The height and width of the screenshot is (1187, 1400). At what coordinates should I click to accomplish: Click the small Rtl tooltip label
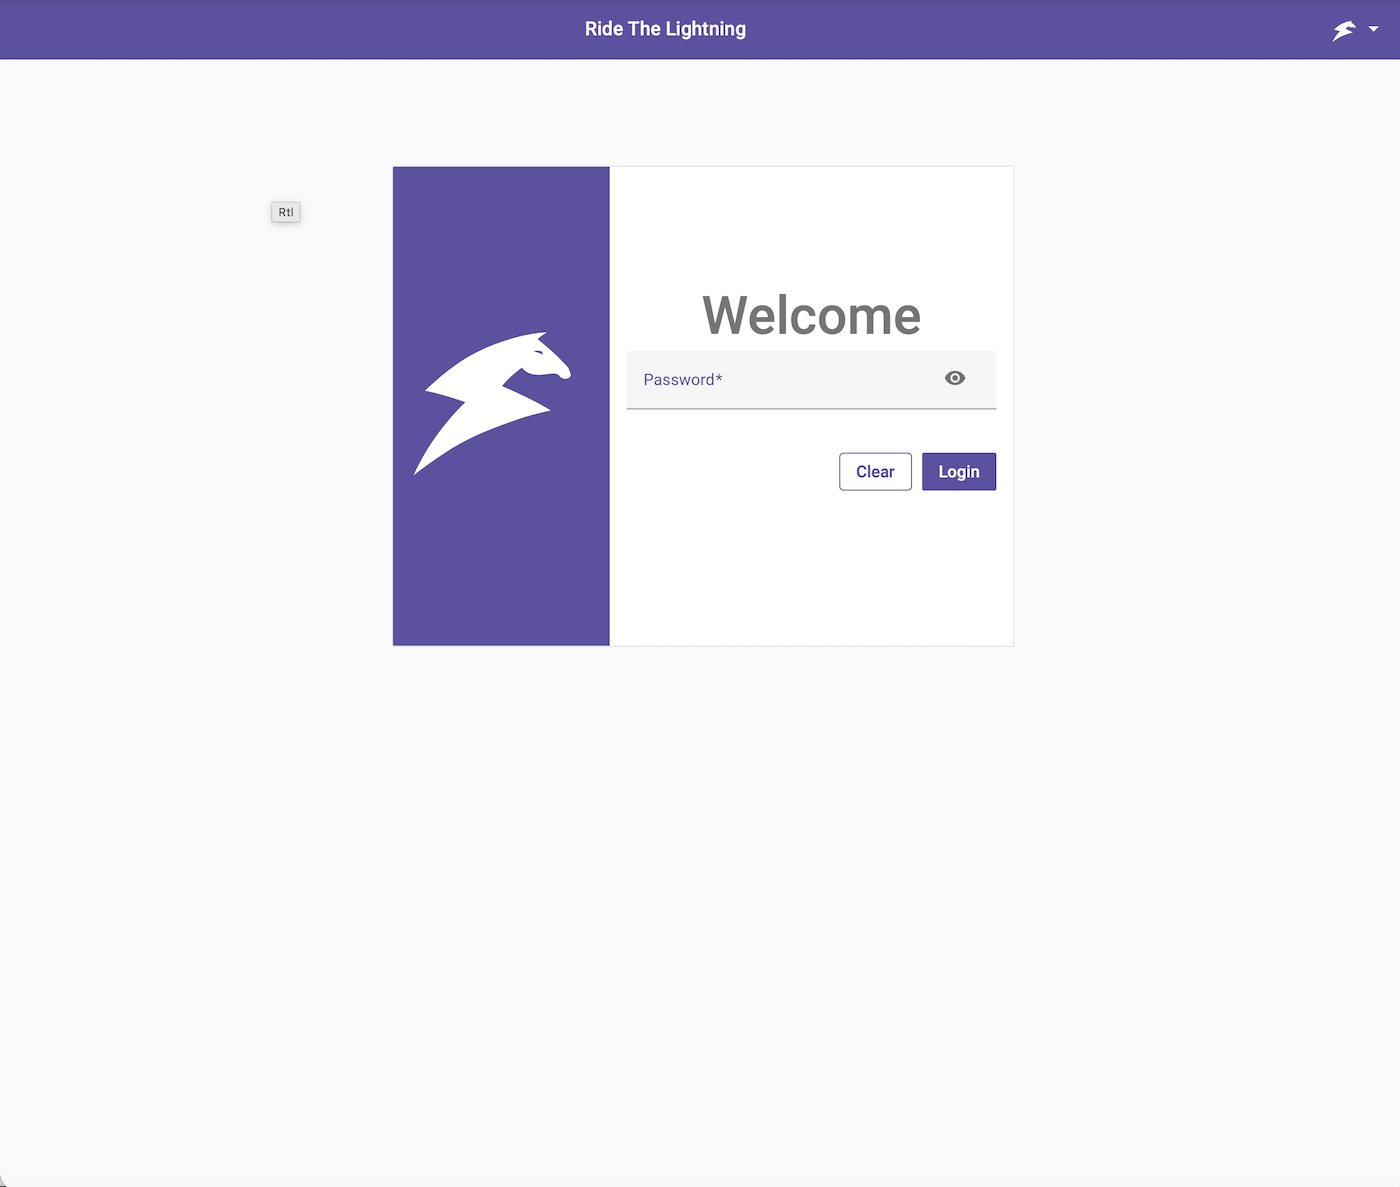pos(286,212)
